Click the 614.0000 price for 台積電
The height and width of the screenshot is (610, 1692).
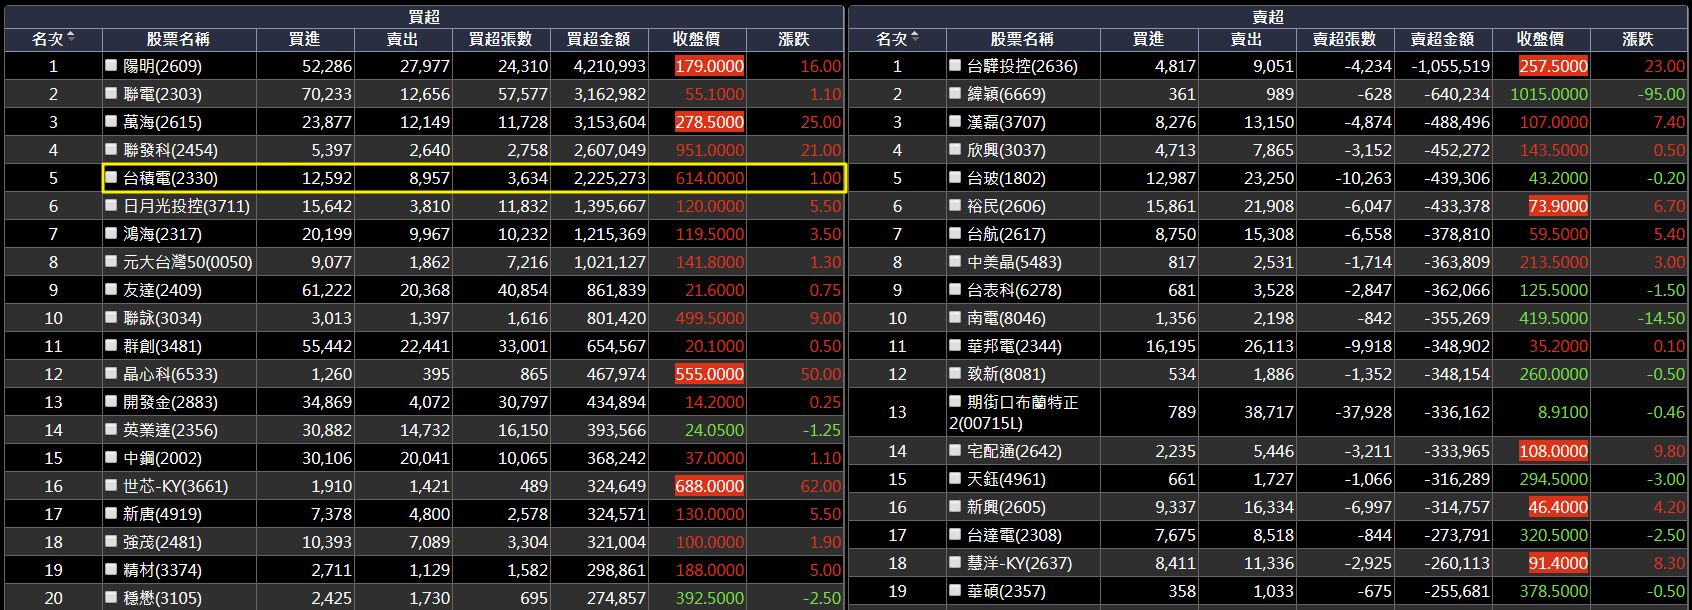coord(710,178)
